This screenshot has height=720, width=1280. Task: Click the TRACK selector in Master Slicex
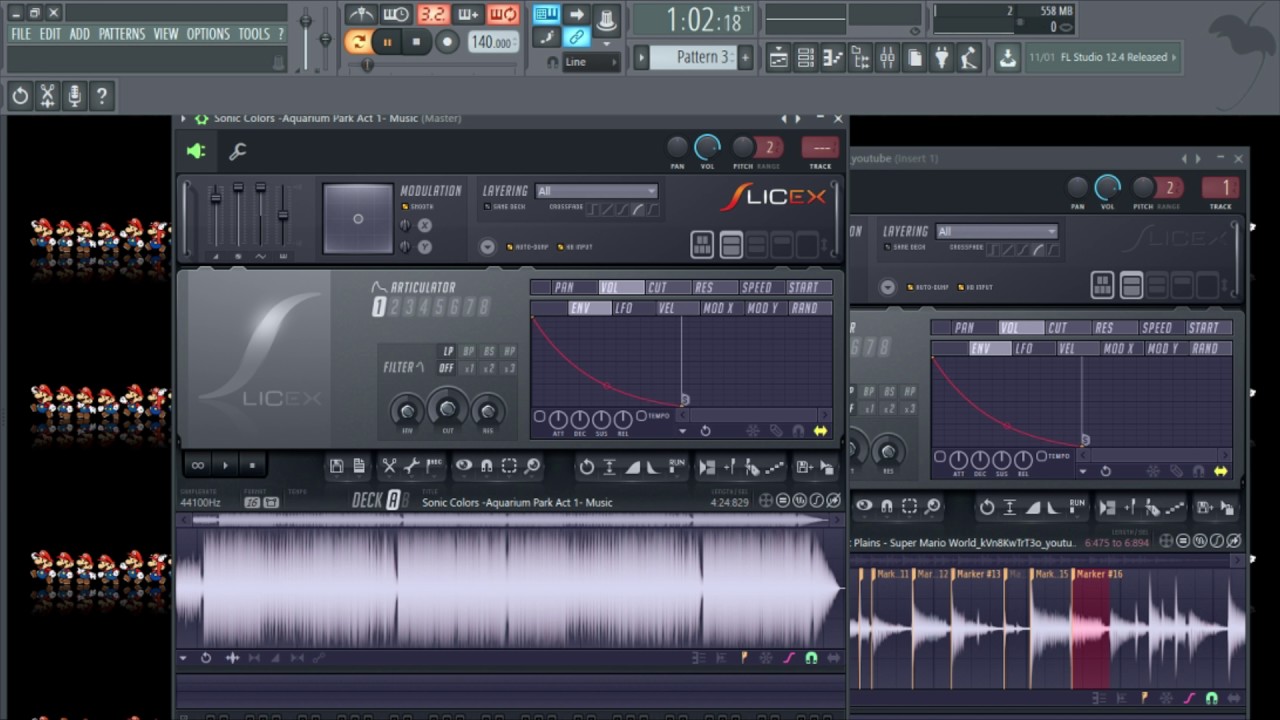pyautogui.click(x=821, y=148)
